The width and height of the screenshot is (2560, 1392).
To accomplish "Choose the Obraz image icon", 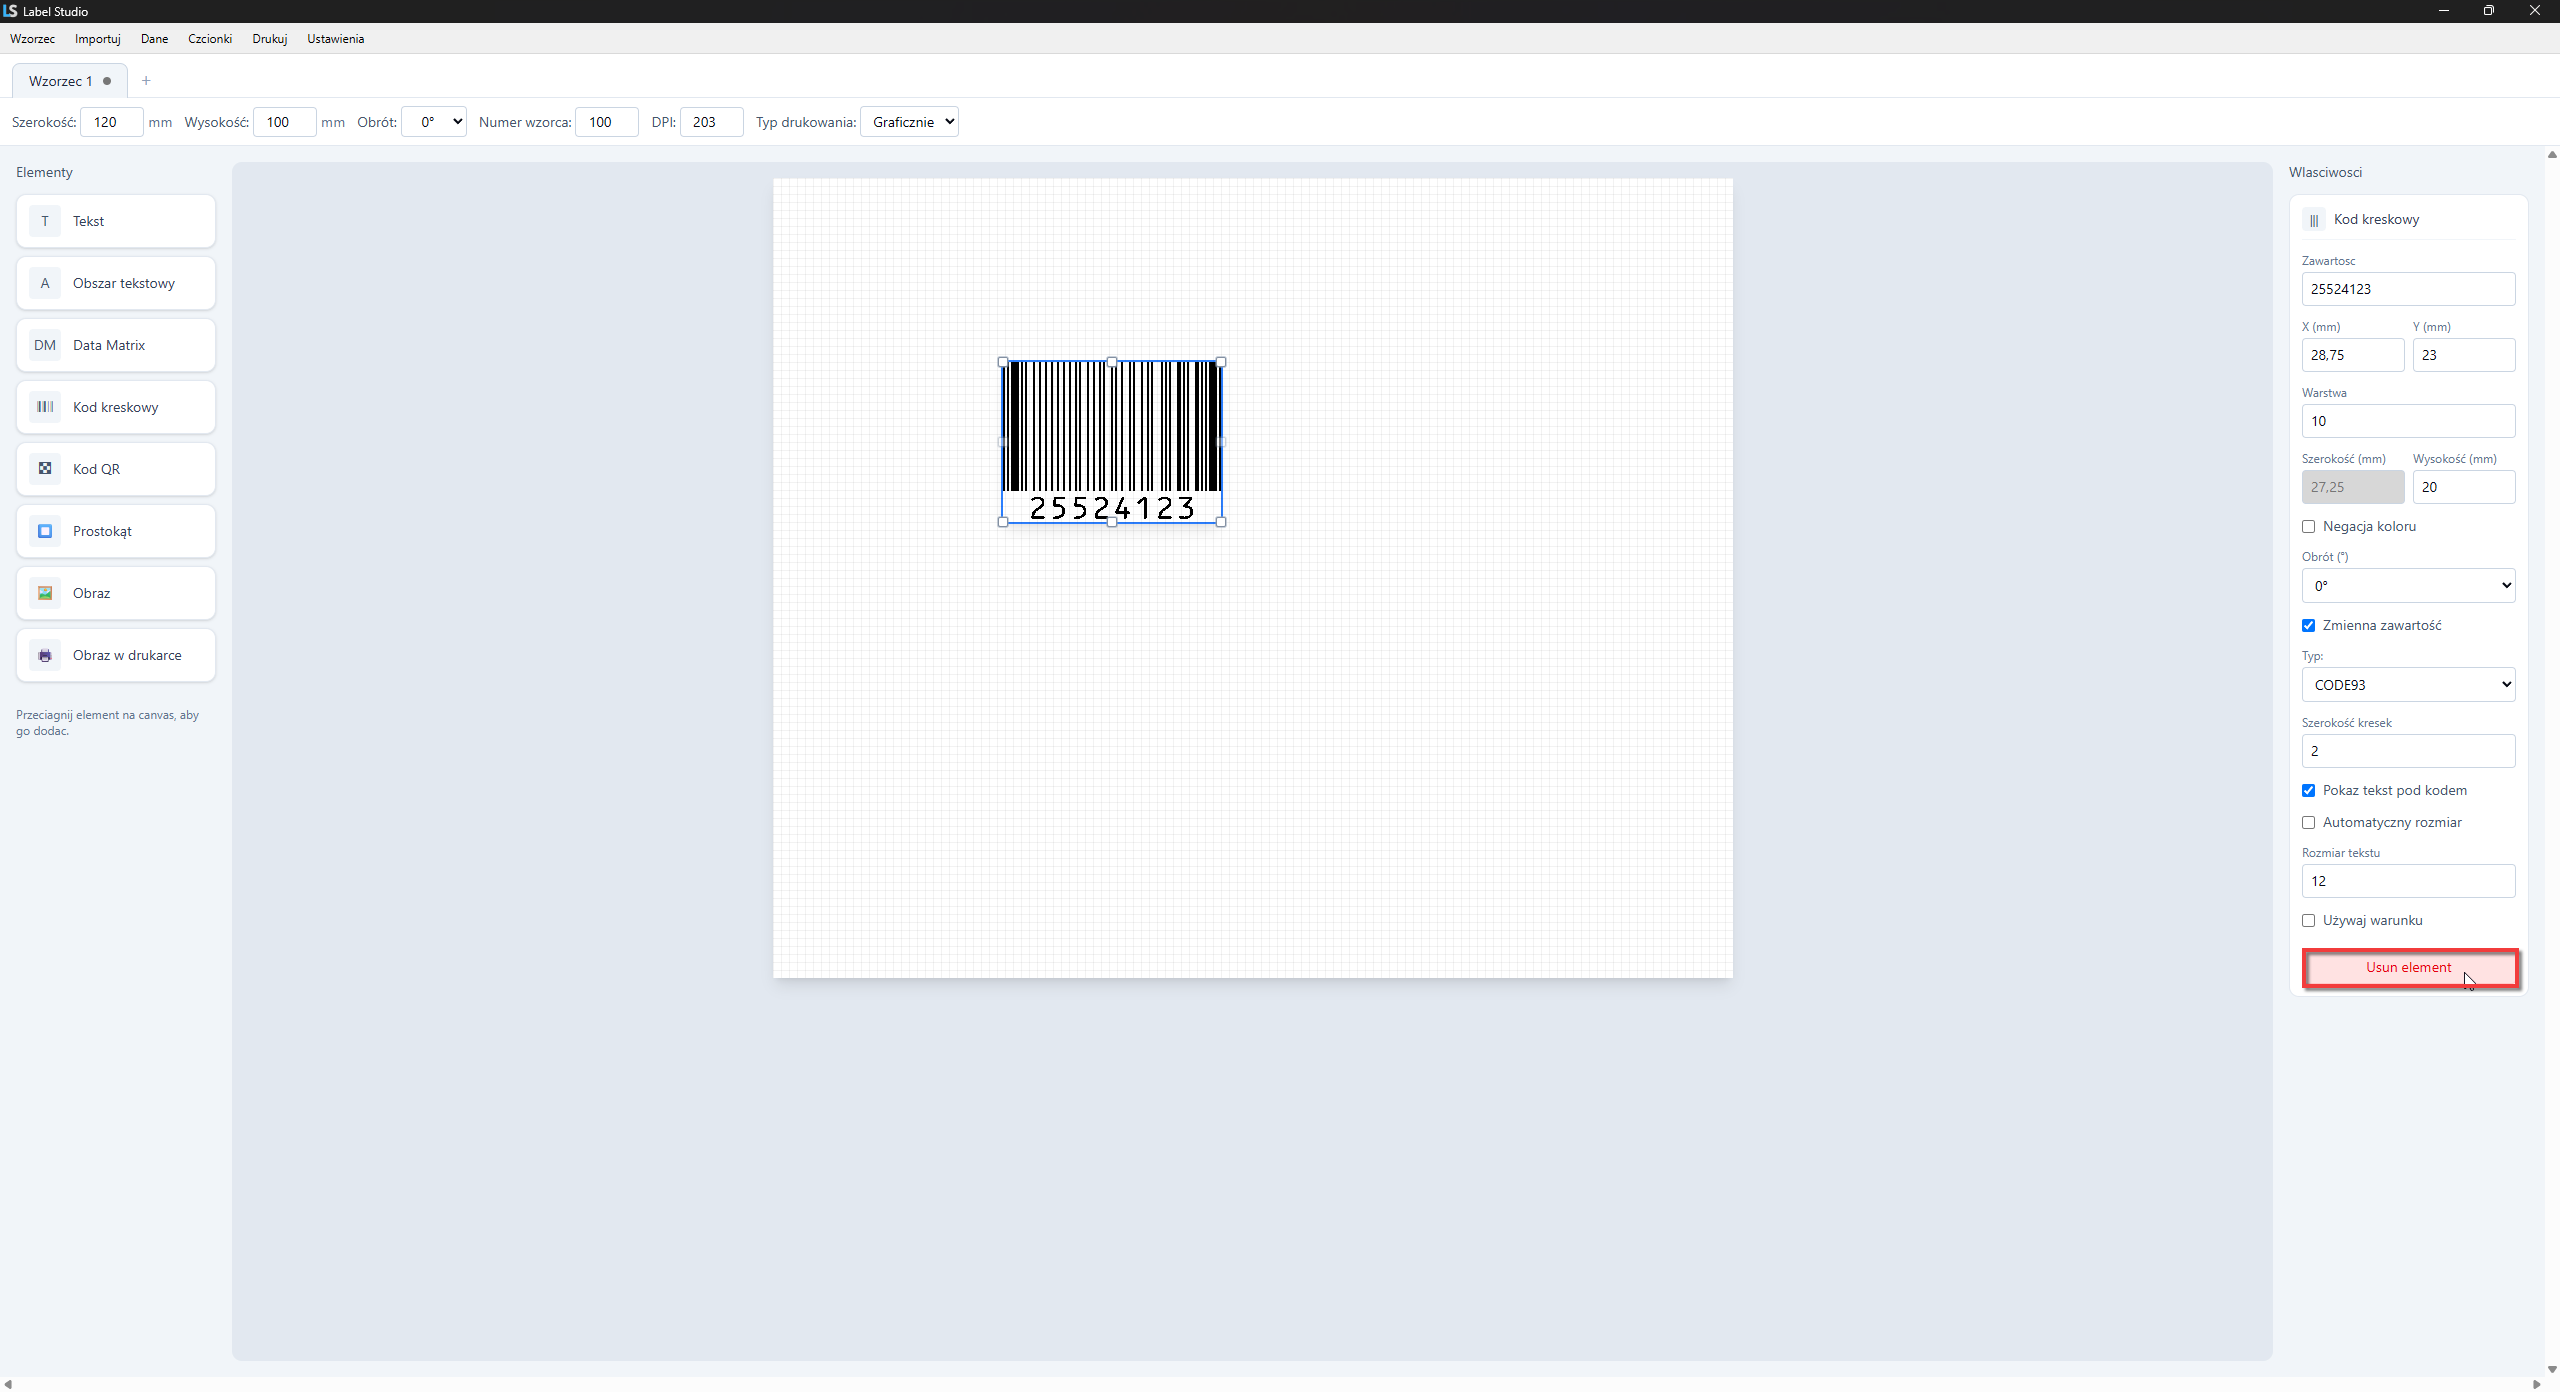I will click(x=45, y=593).
